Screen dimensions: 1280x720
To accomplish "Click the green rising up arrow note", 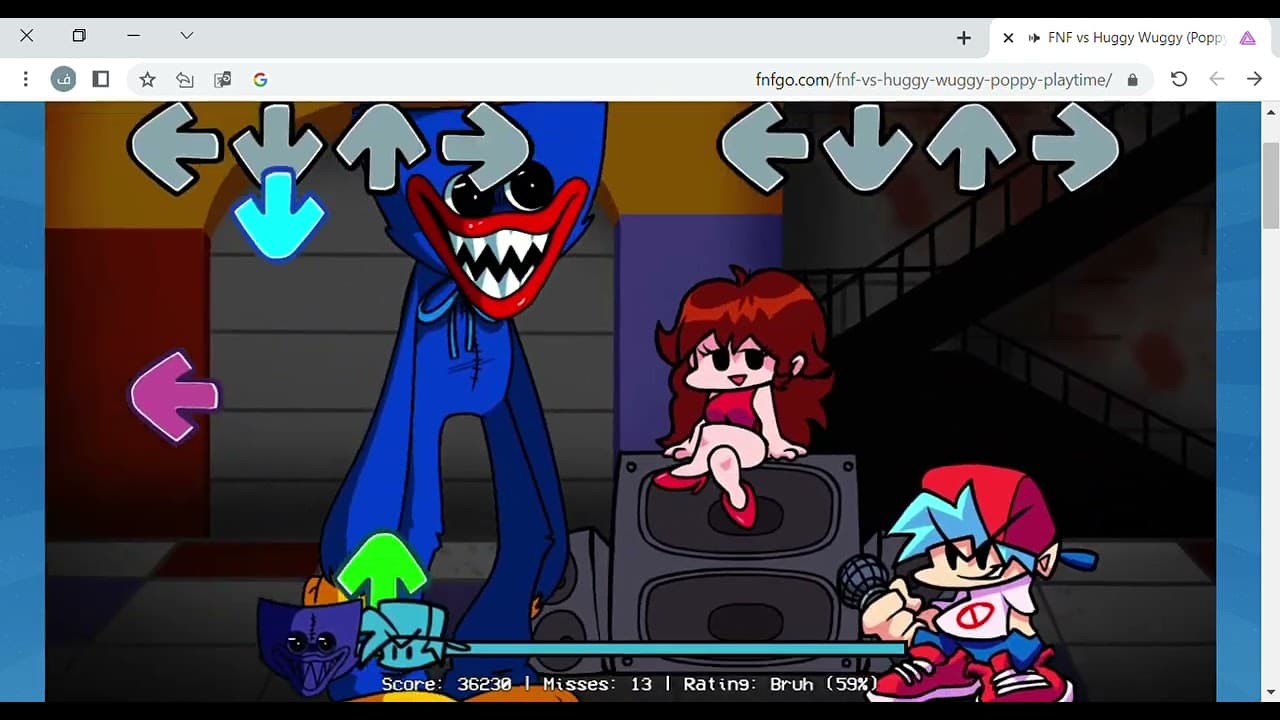I will [382, 570].
